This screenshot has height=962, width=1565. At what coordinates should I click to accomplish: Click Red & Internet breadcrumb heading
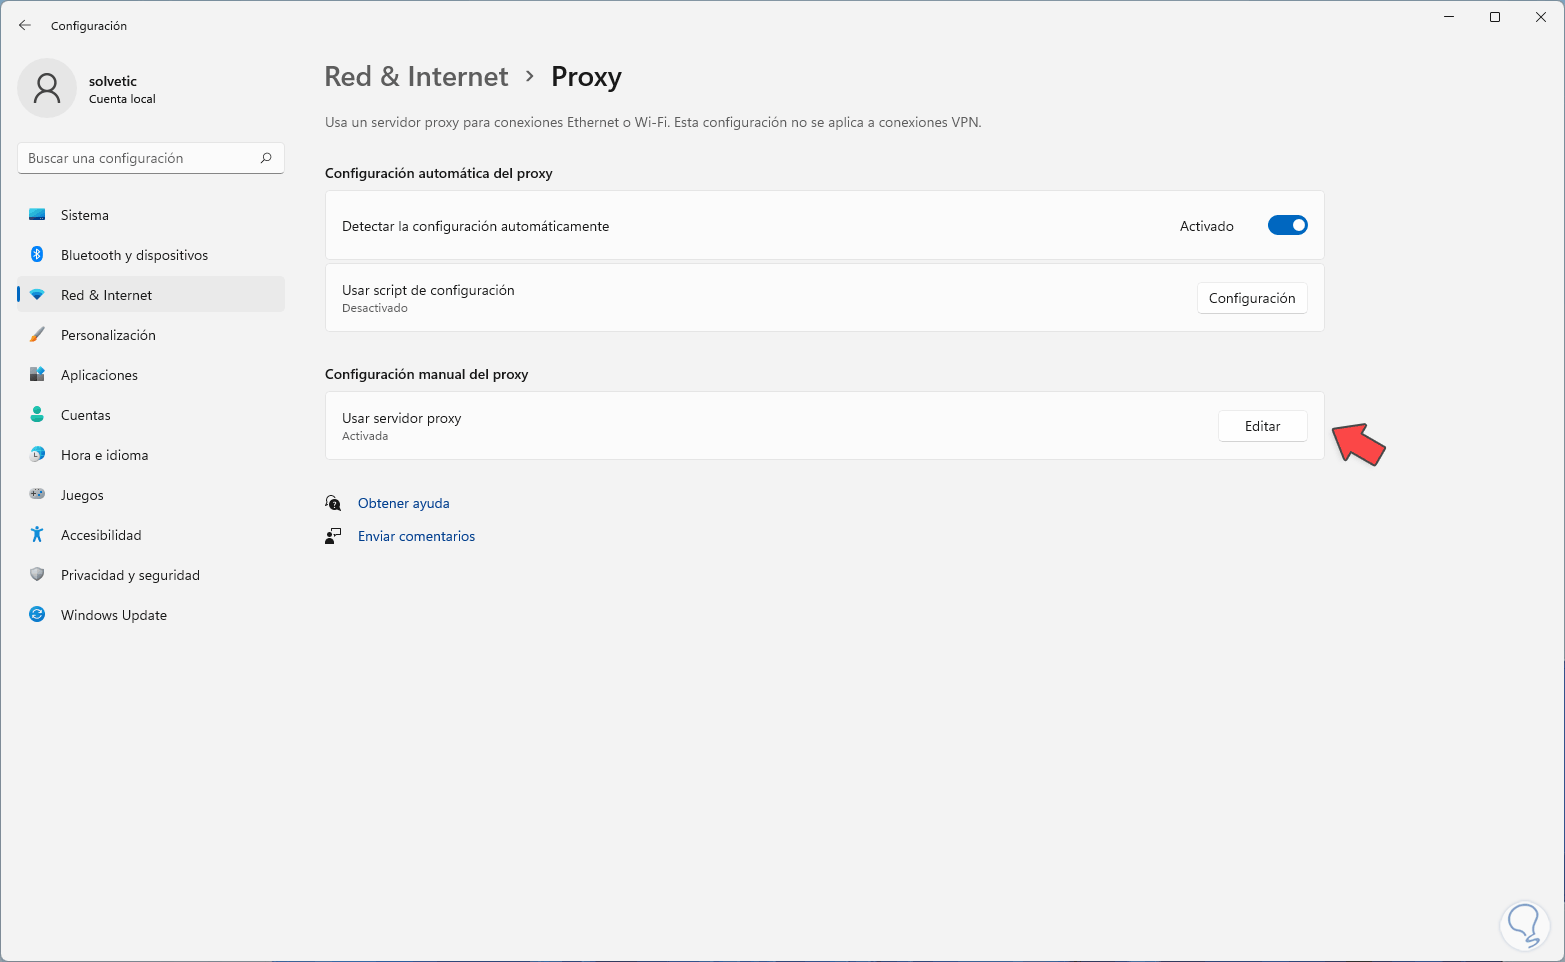pos(416,77)
